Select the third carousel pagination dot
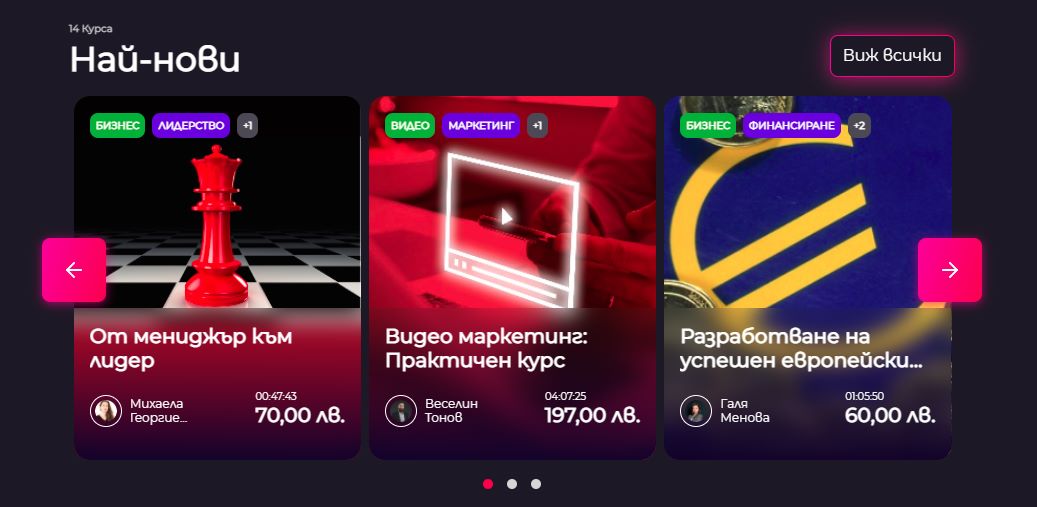Image resolution: width=1037 pixels, height=507 pixels. pyautogui.click(x=536, y=484)
